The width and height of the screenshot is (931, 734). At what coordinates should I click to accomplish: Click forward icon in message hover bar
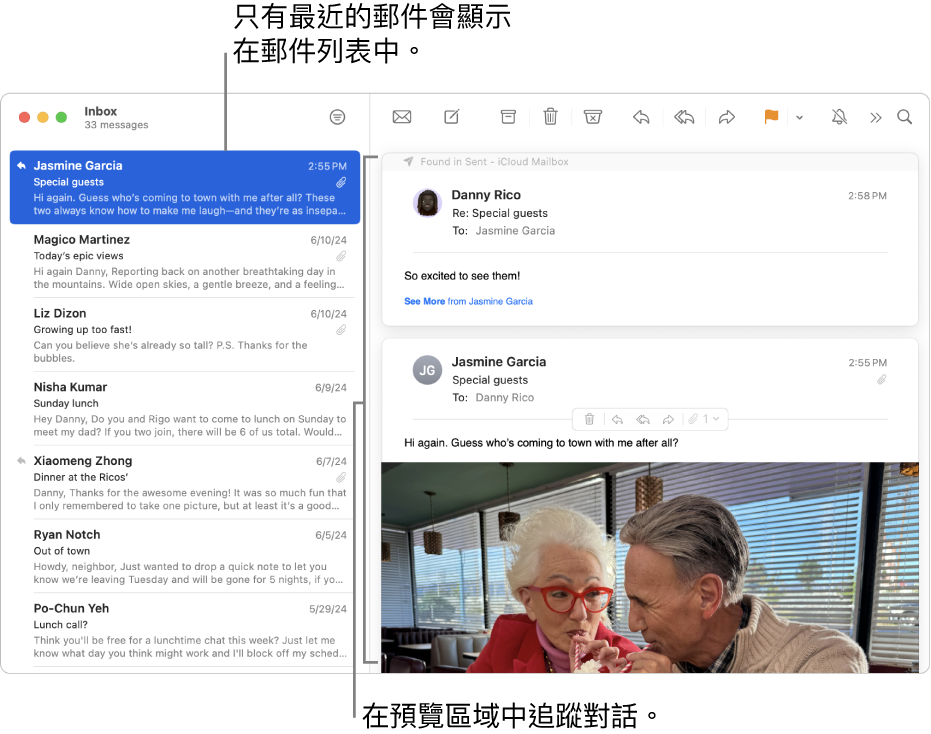(669, 420)
